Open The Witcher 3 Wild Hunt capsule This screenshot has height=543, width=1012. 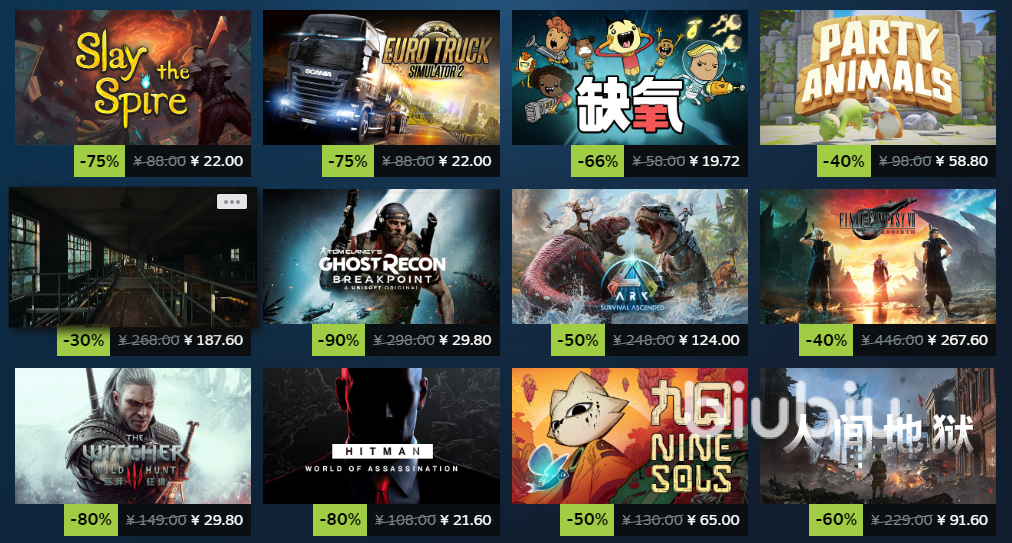pos(133,436)
